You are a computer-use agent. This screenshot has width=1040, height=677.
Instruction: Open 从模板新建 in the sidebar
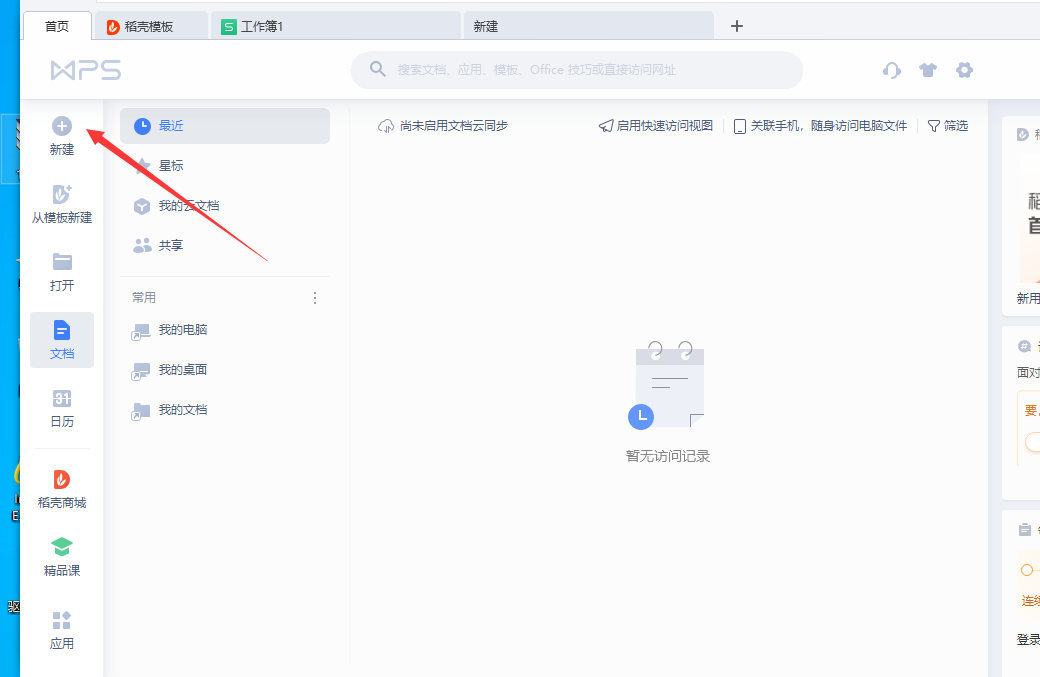click(x=62, y=195)
